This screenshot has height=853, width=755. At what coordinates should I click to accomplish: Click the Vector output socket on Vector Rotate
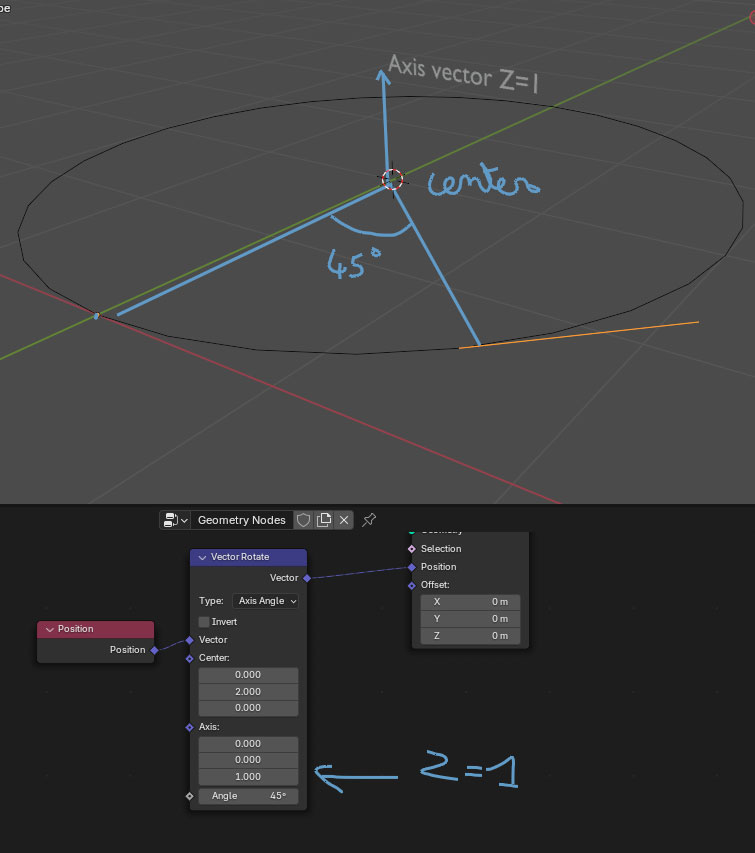pyautogui.click(x=307, y=578)
